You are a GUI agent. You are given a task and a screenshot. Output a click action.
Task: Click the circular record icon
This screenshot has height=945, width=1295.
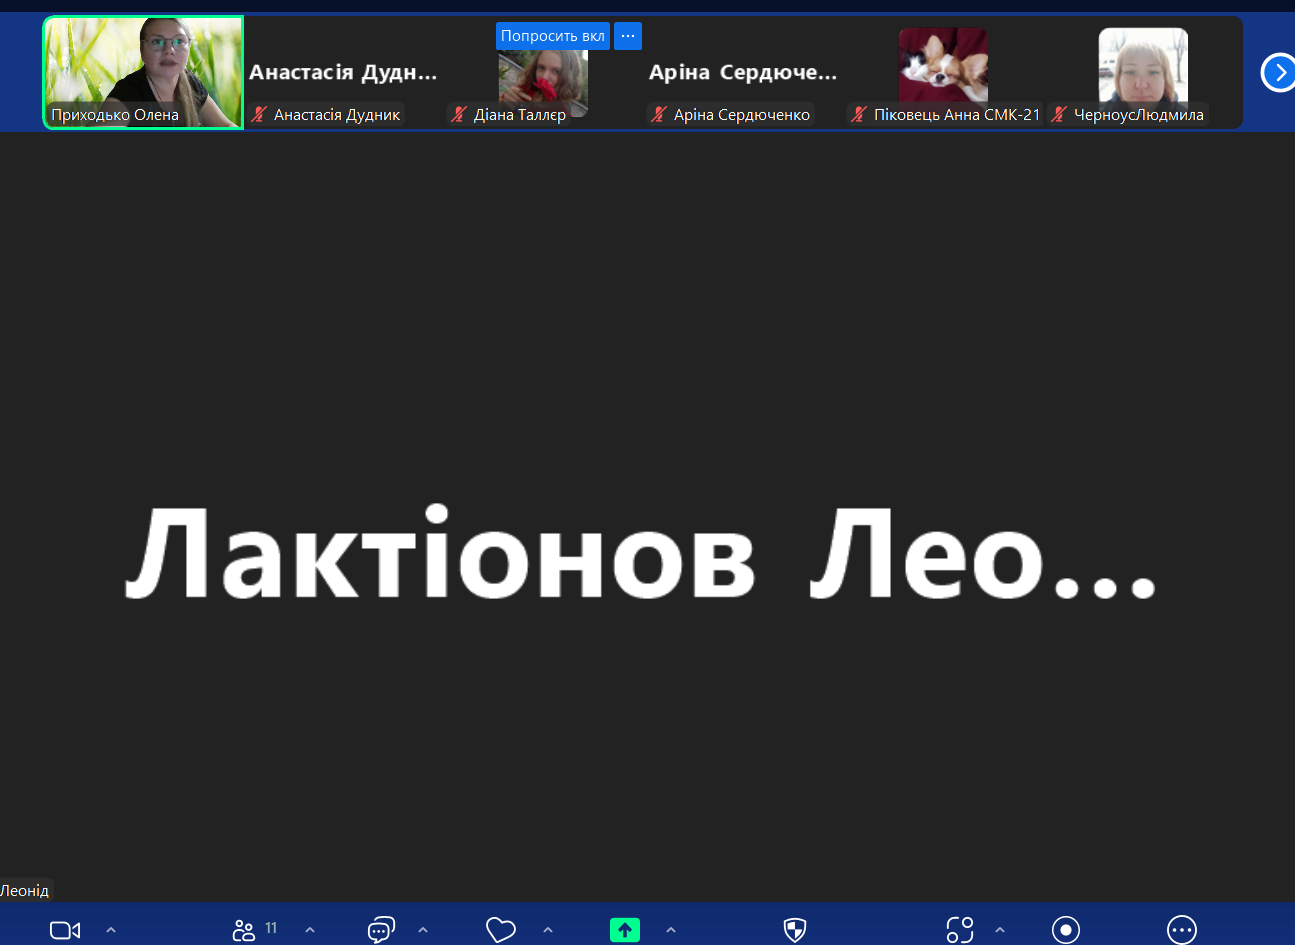1066,930
